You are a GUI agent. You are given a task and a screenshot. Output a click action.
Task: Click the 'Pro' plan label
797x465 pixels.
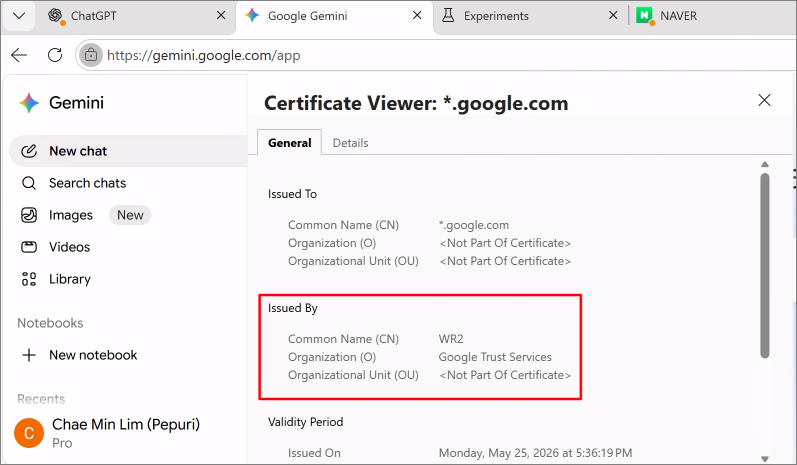point(62,443)
